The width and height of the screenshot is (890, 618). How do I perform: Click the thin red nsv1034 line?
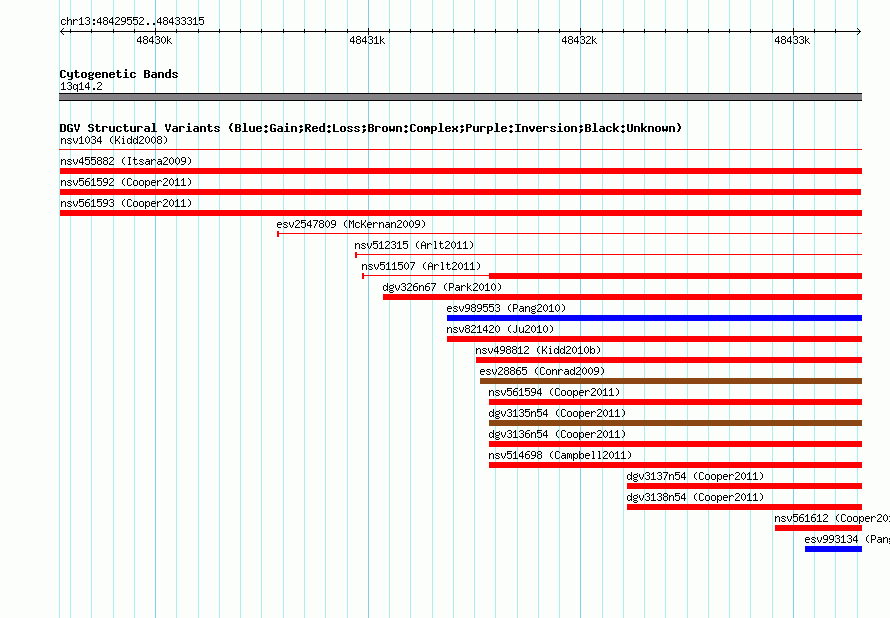pyautogui.click(x=461, y=149)
